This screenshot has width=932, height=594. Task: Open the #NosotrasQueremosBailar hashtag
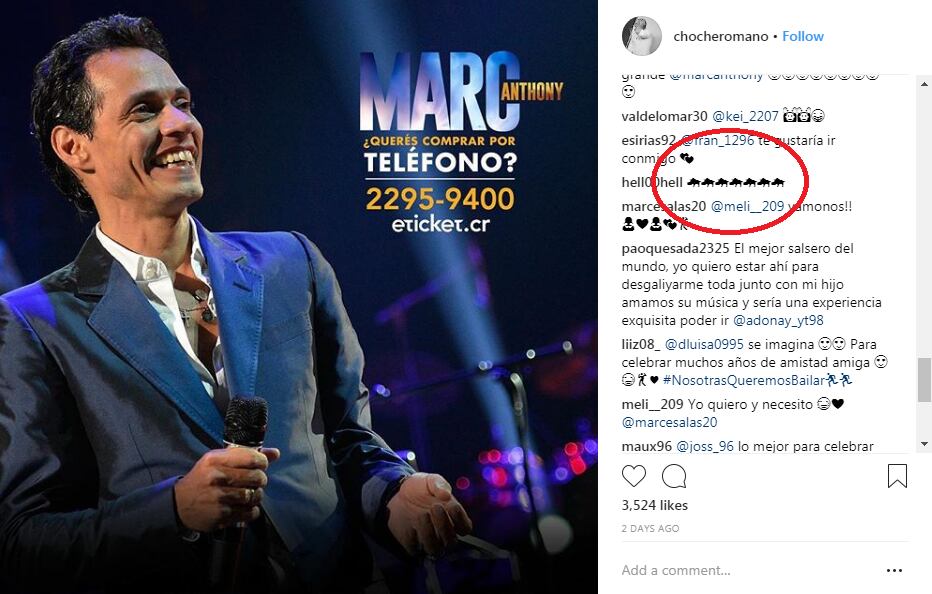coord(744,380)
